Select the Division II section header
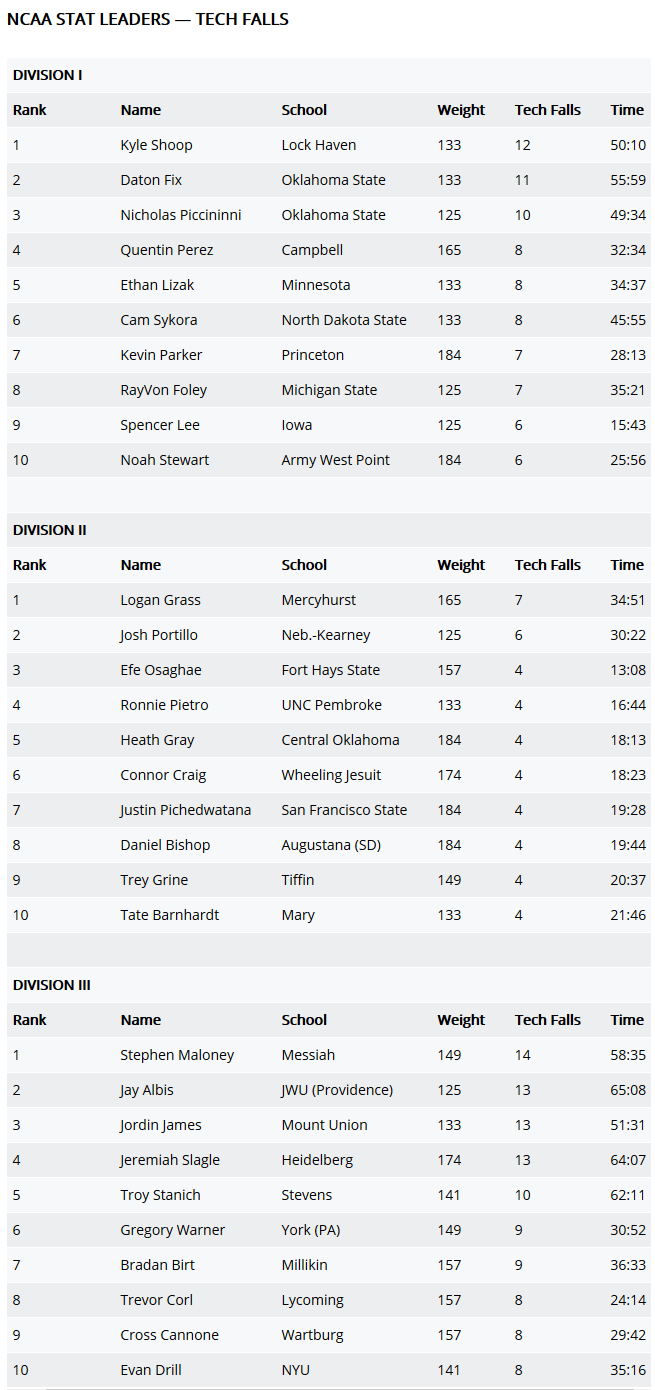 [50, 530]
